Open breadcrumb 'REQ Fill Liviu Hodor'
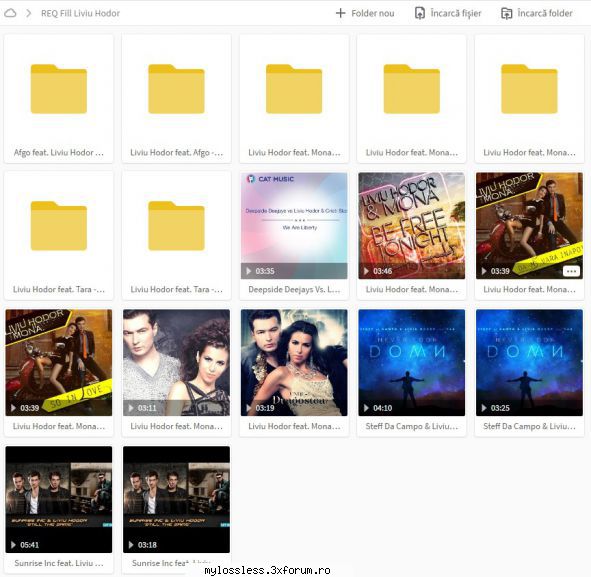Viewport: 591px width, 577px height. (80, 13)
